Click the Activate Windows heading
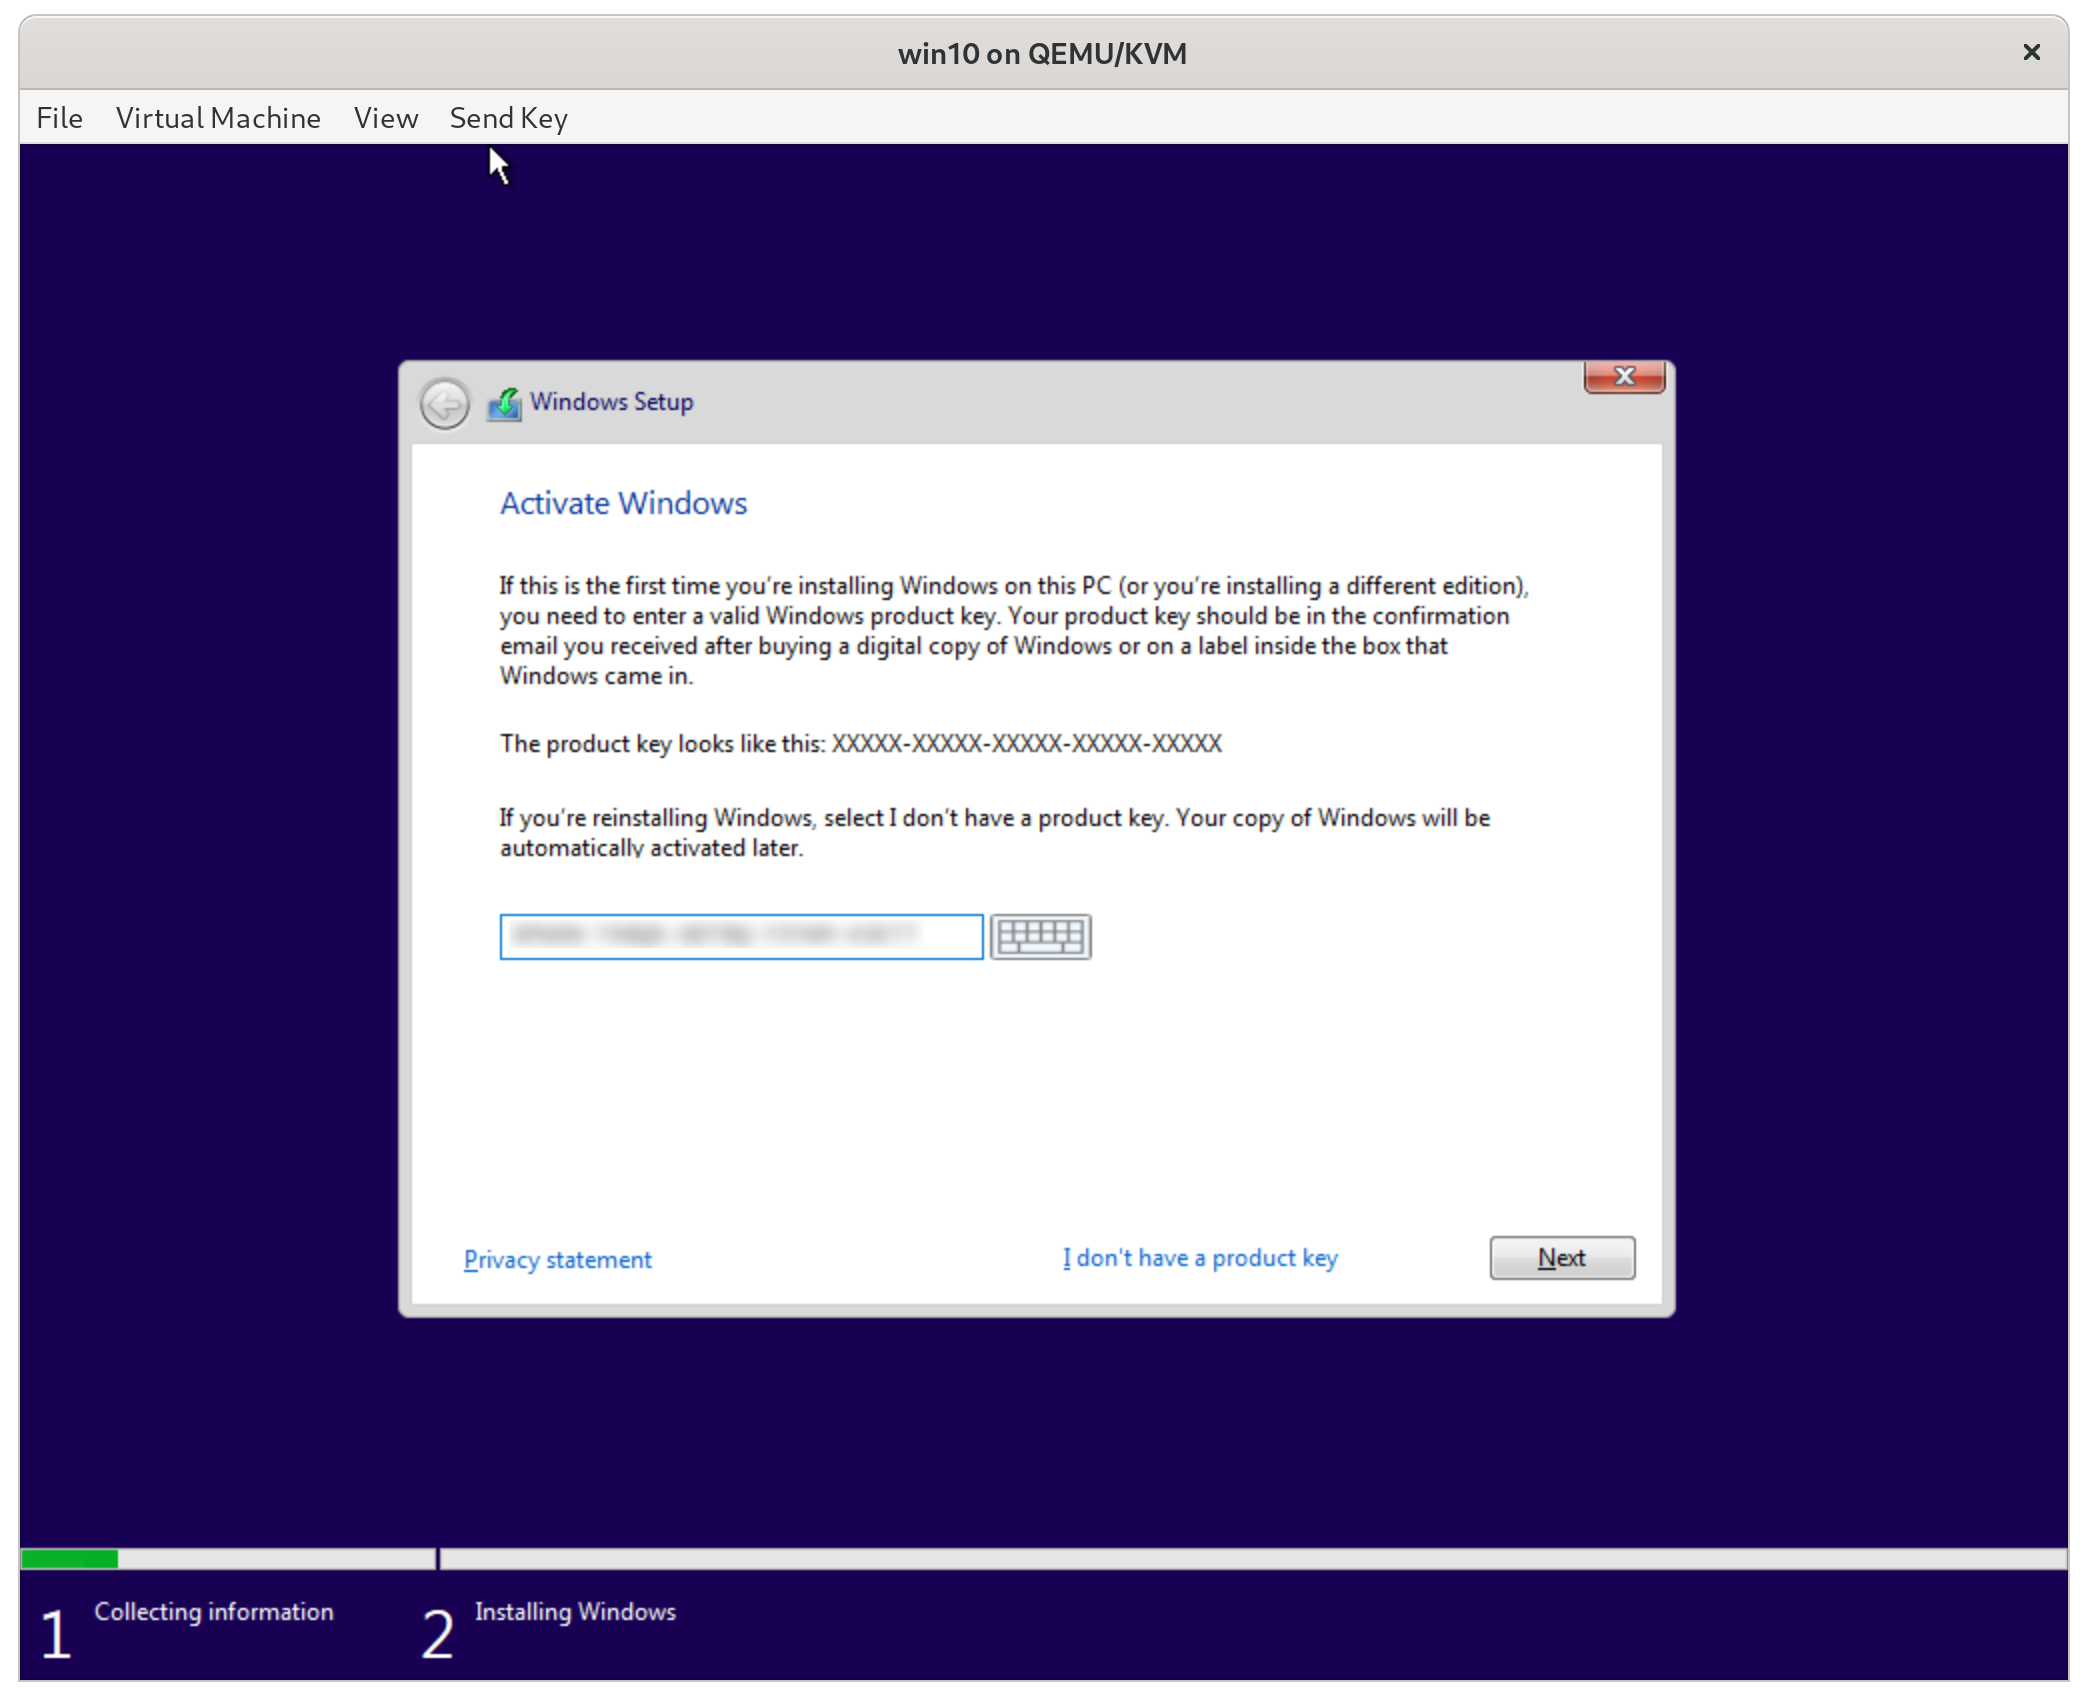 tap(622, 503)
